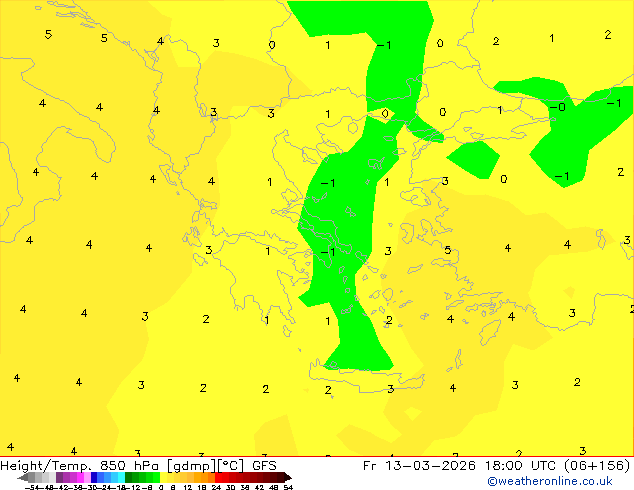Image resolution: width=634 pixels, height=490 pixels.
Task: Click the gray left arrow end of the legend
Action: [23, 477]
